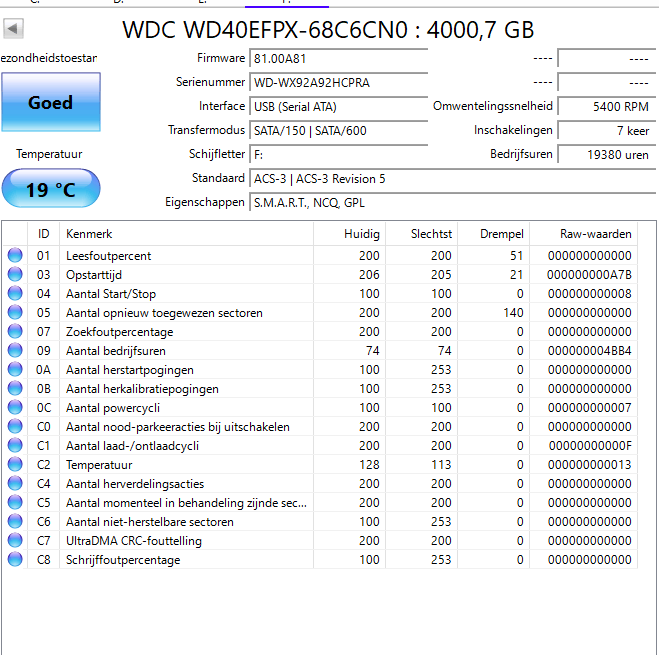Click the Huidig value 128
The width and height of the screenshot is (659, 655).
coord(369,465)
